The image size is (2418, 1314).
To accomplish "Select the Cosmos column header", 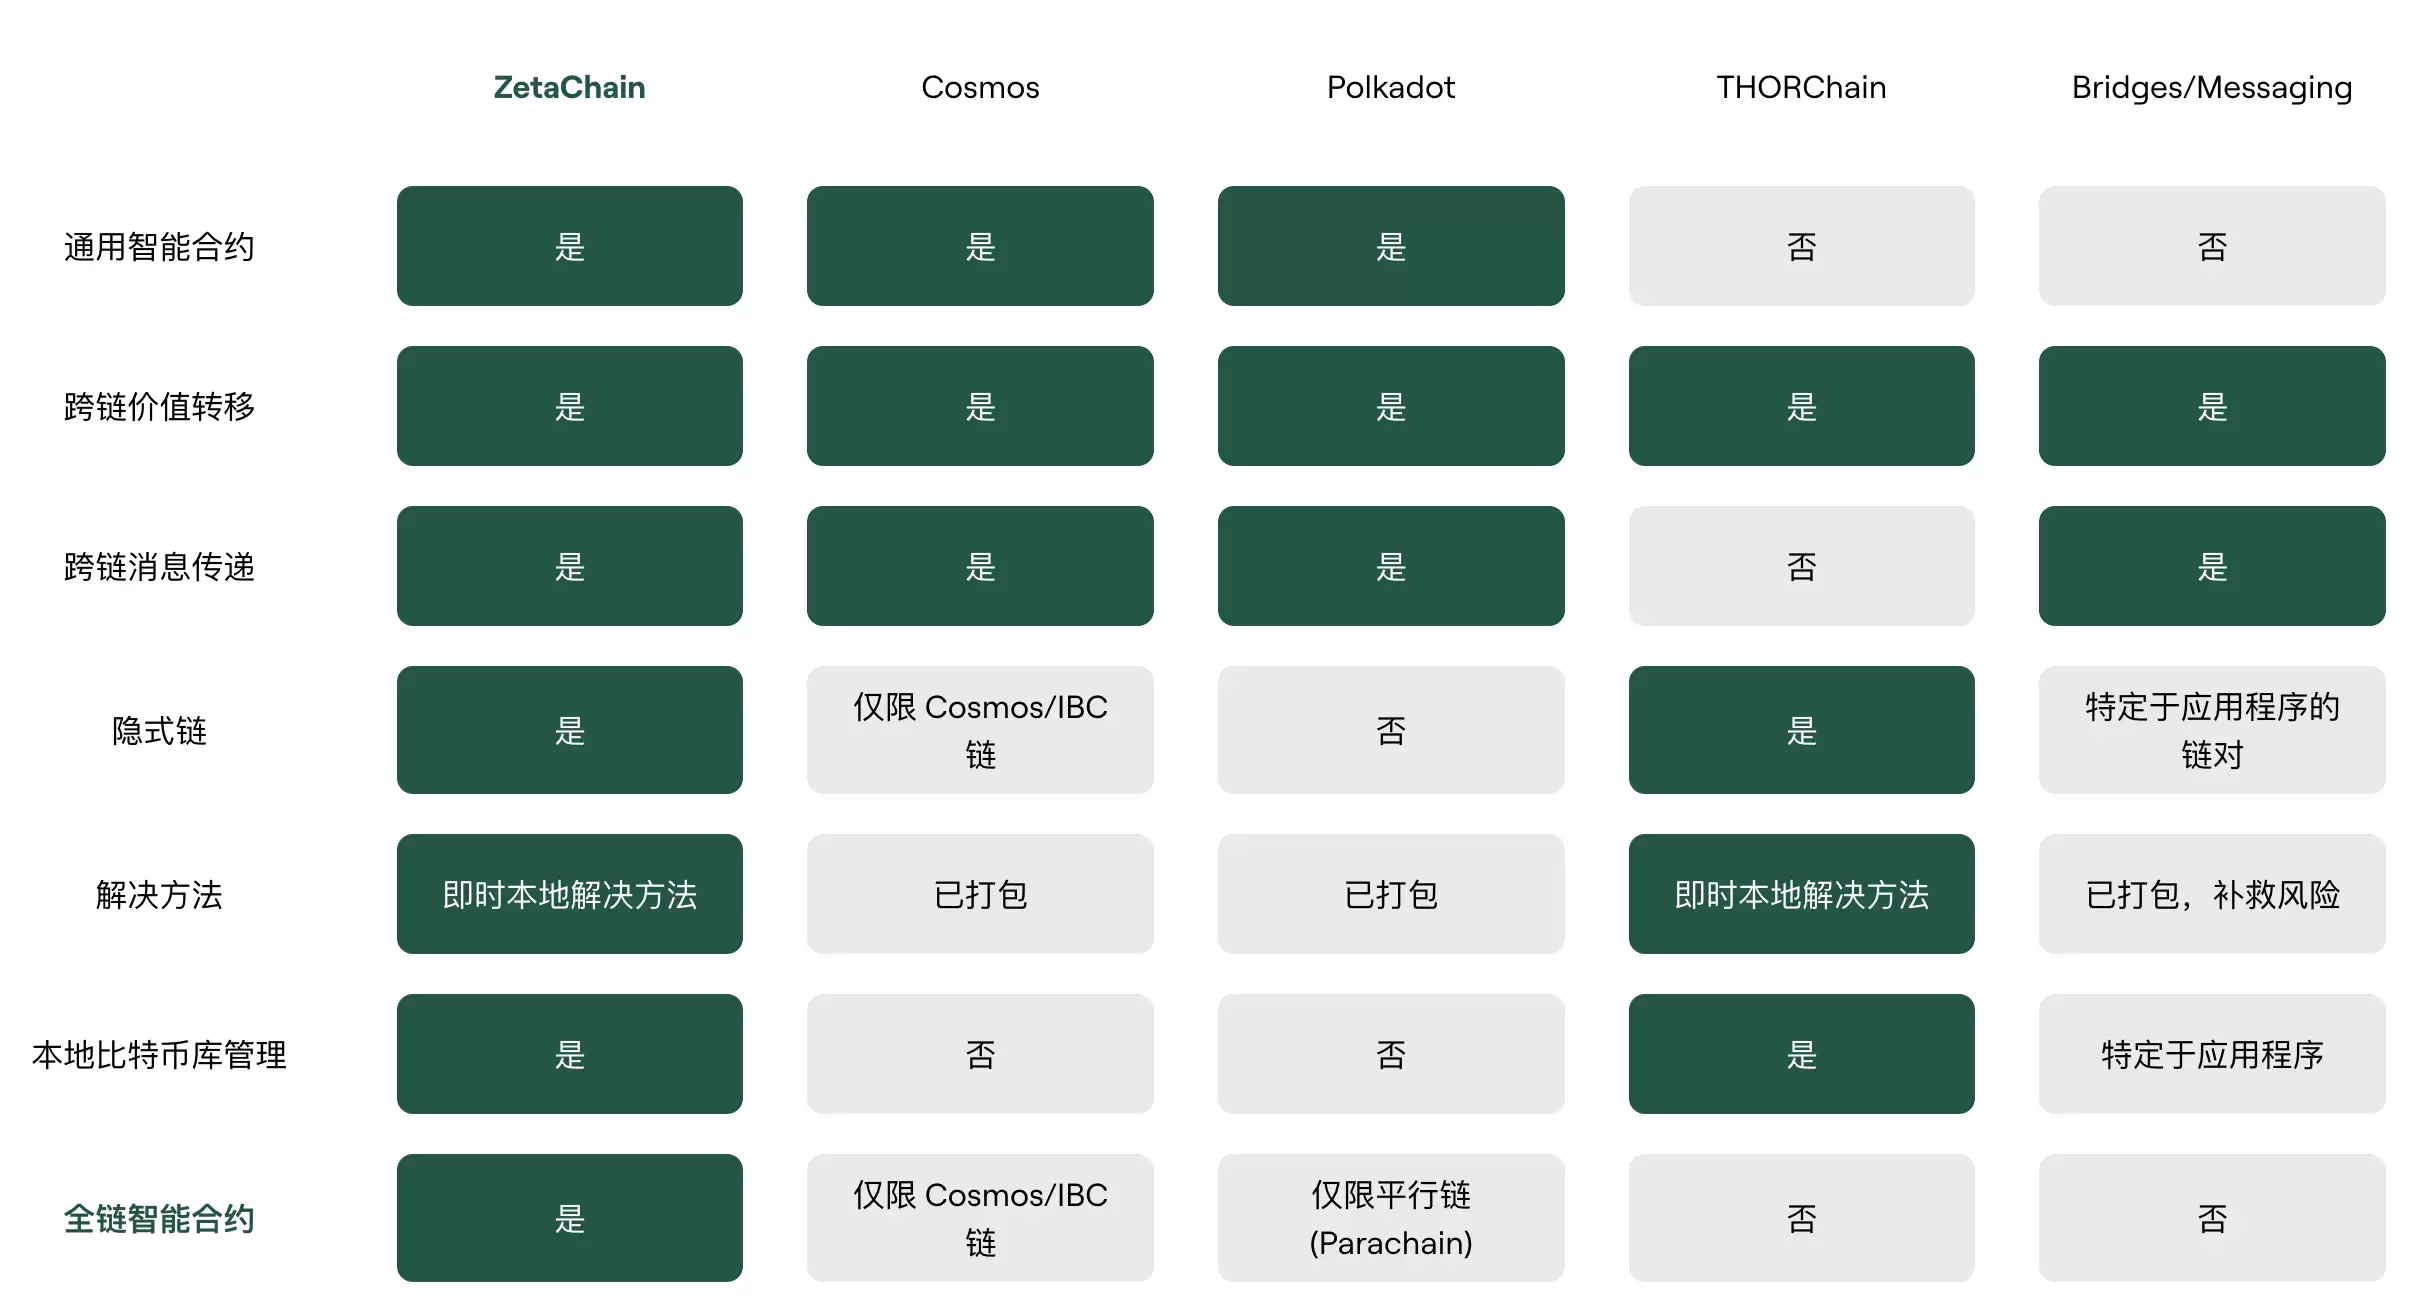I will click(979, 88).
